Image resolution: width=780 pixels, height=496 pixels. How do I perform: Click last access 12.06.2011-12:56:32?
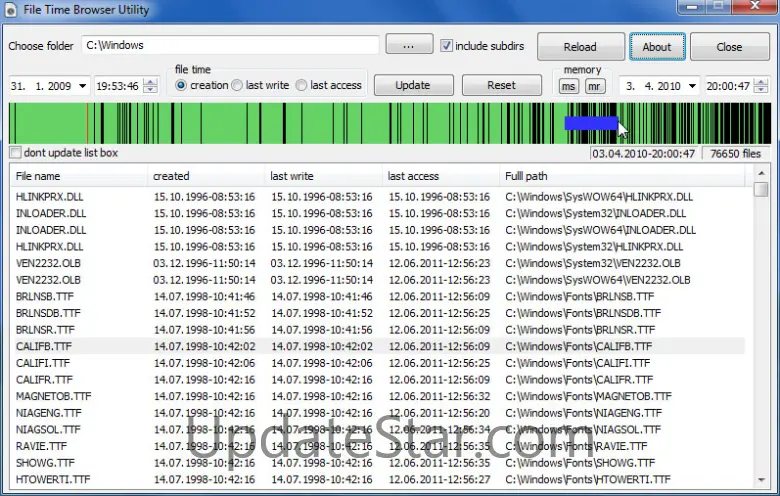click(x=439, y=396)
